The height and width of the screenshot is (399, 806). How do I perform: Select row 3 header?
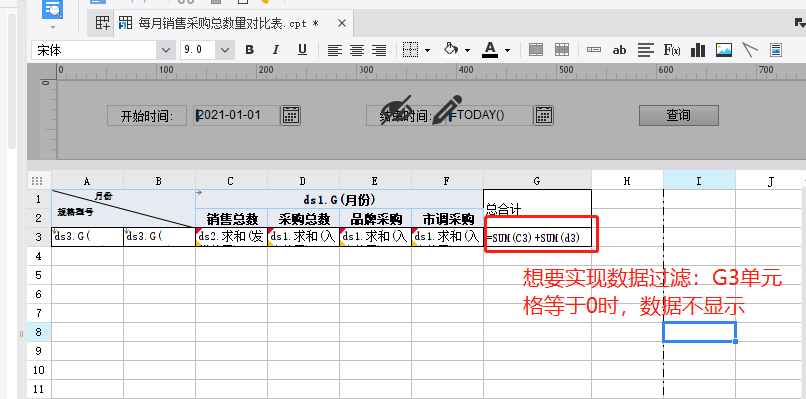pyautogui.click(x=39, y=237)
